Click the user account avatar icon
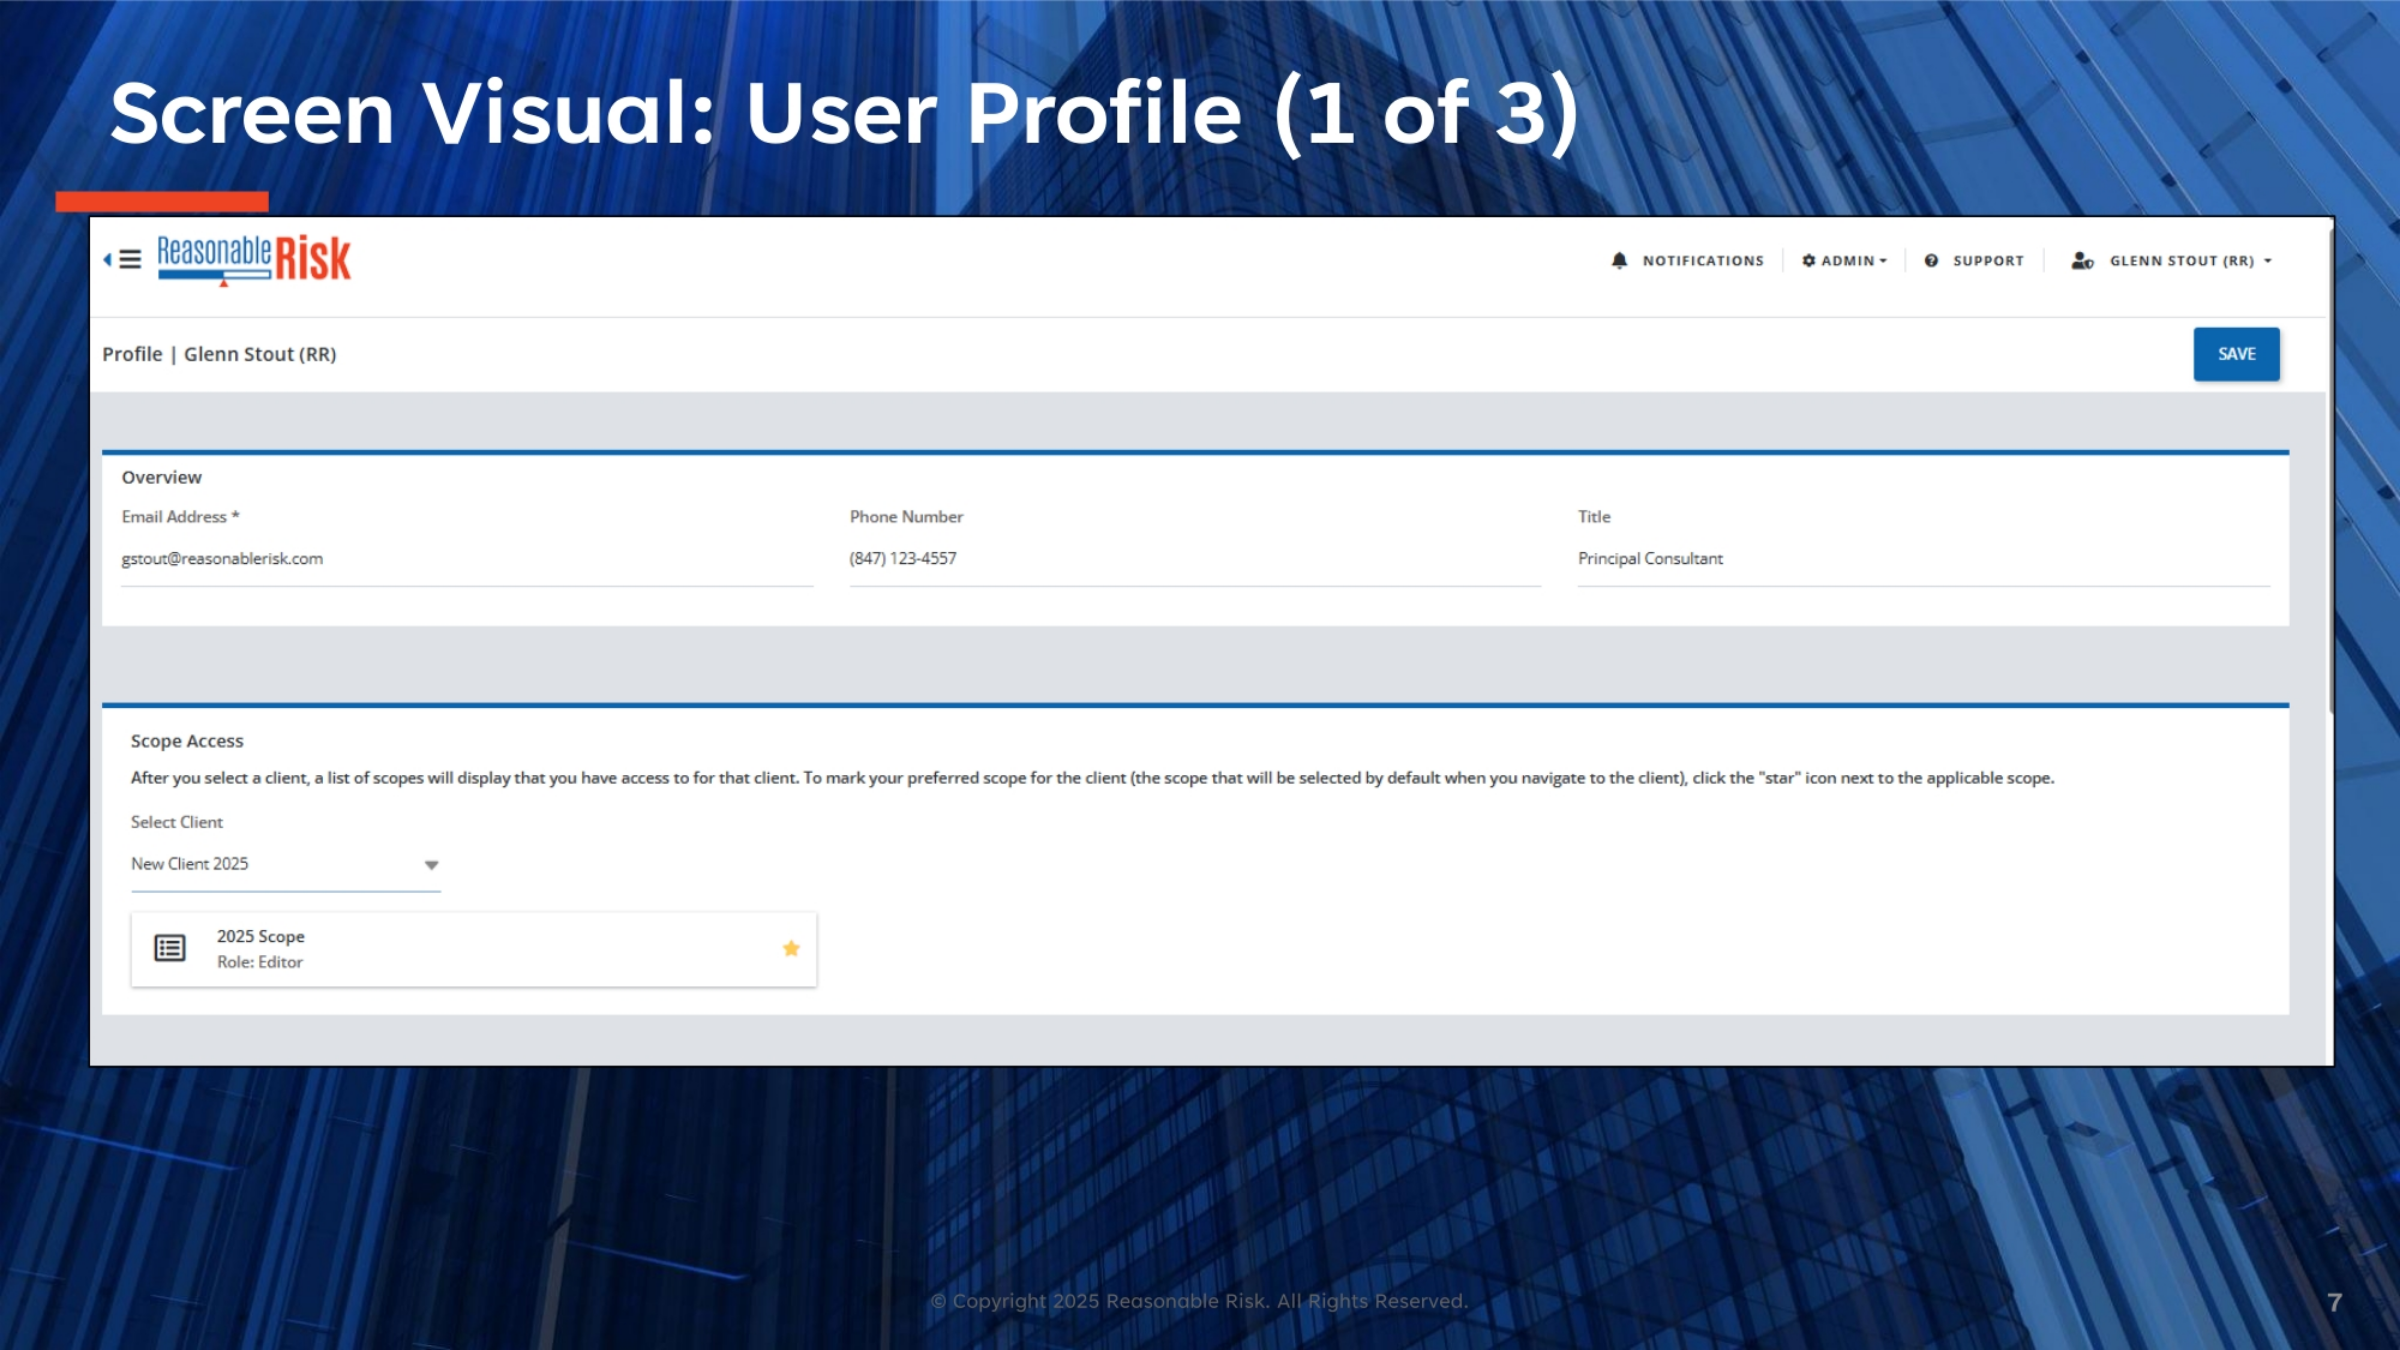Viewport: 2400px width, 1350px height. point(2082,261)
